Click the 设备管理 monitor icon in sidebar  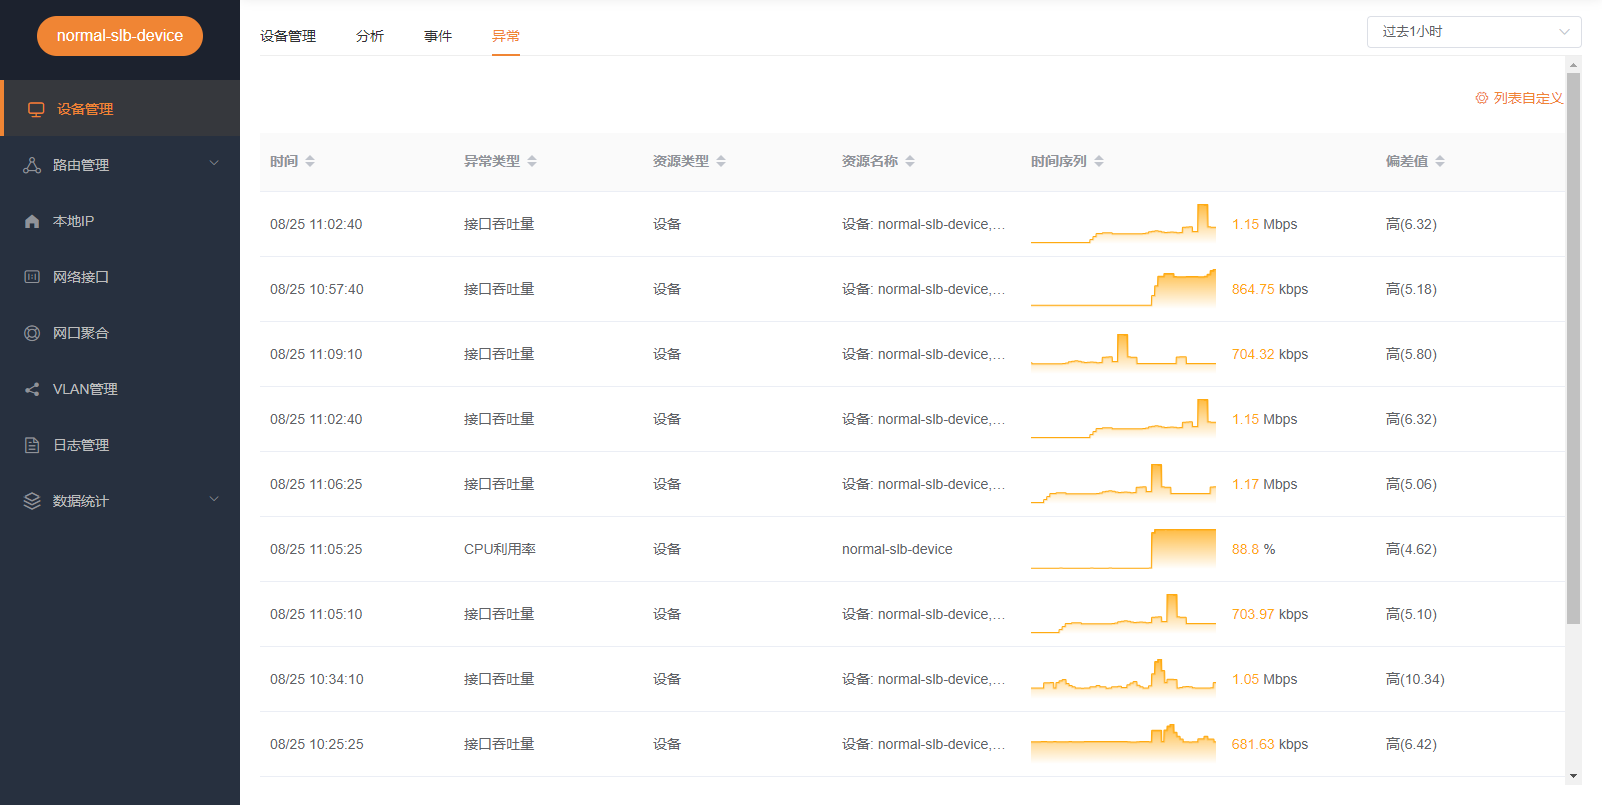36,109
